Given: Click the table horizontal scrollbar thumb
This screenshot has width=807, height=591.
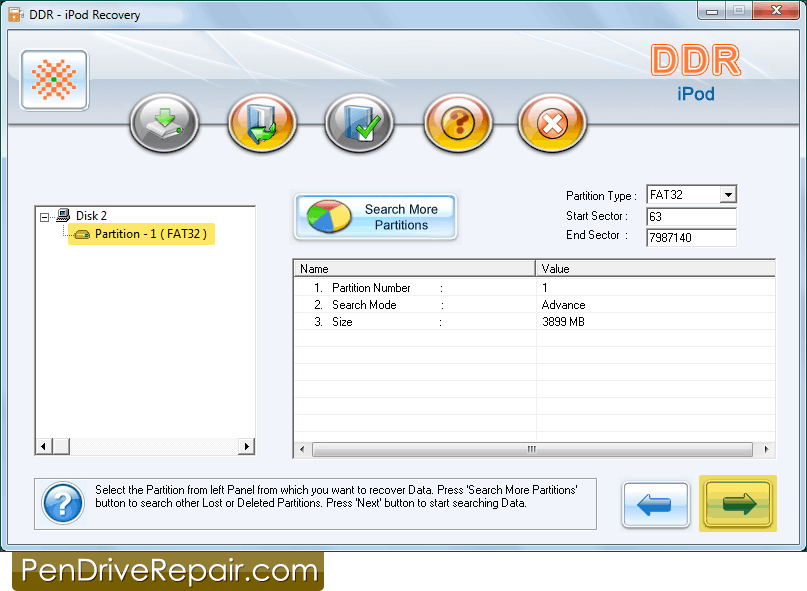Looking at the screenshot, I should click(532, 449).
